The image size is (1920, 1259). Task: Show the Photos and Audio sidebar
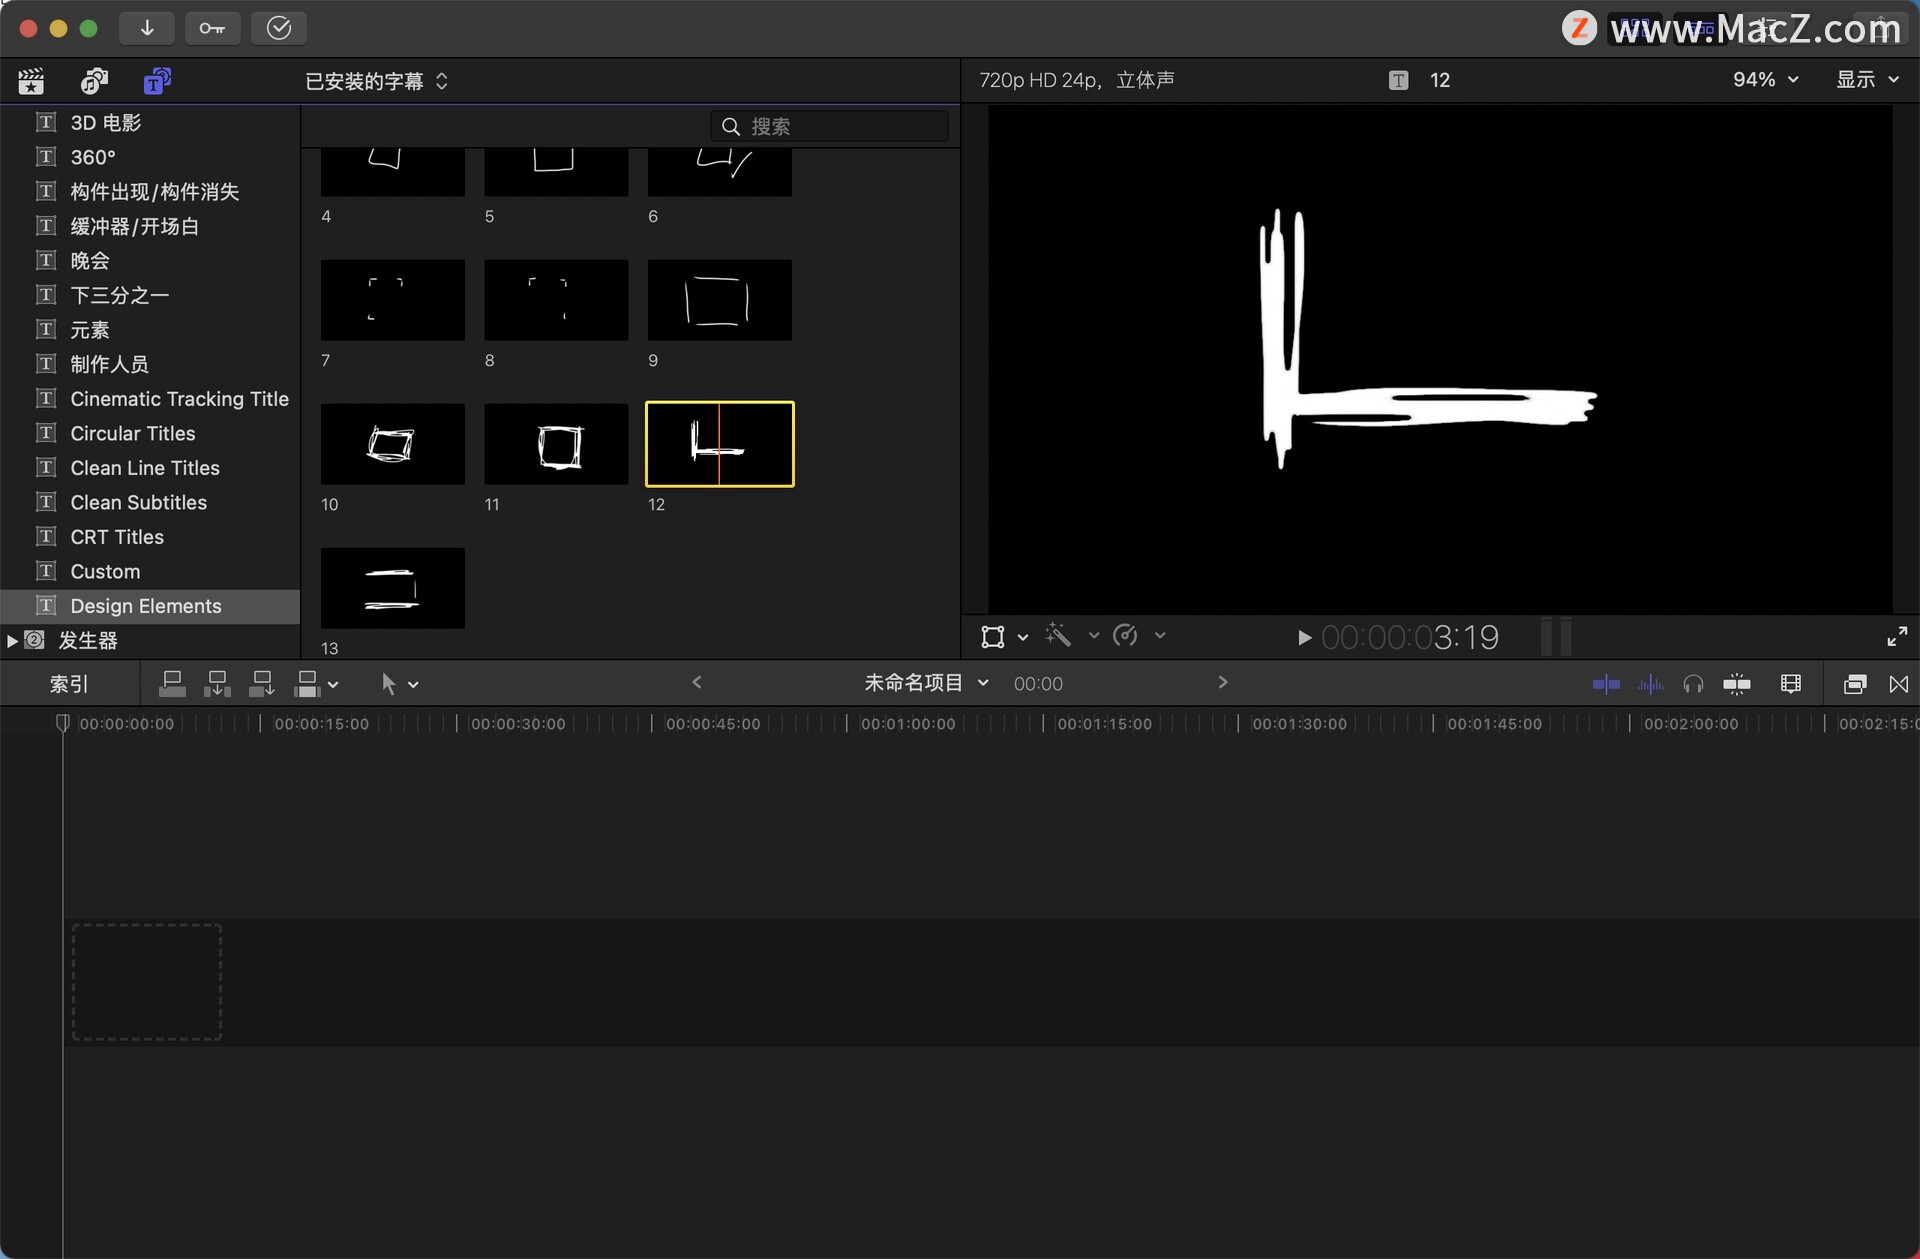(94, 81)
